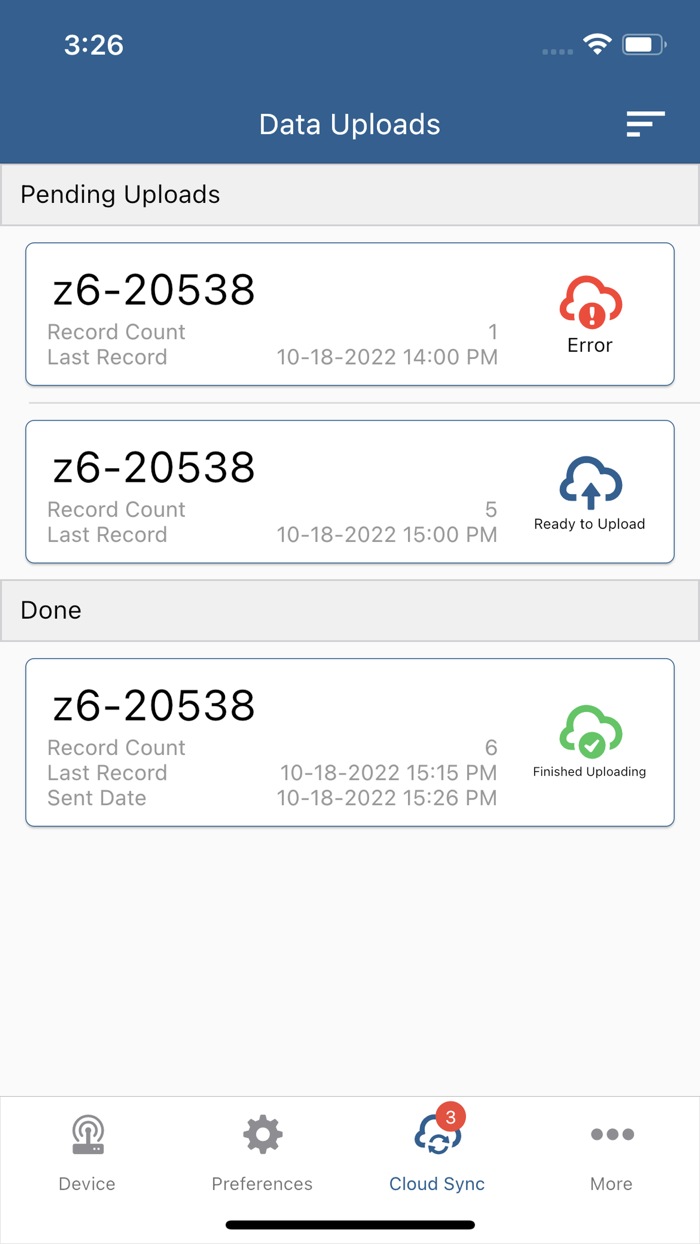The width and height of the screenshot is (700, 1244).
Task: Tap the Wi-Fi status icon
Action: 597,44
